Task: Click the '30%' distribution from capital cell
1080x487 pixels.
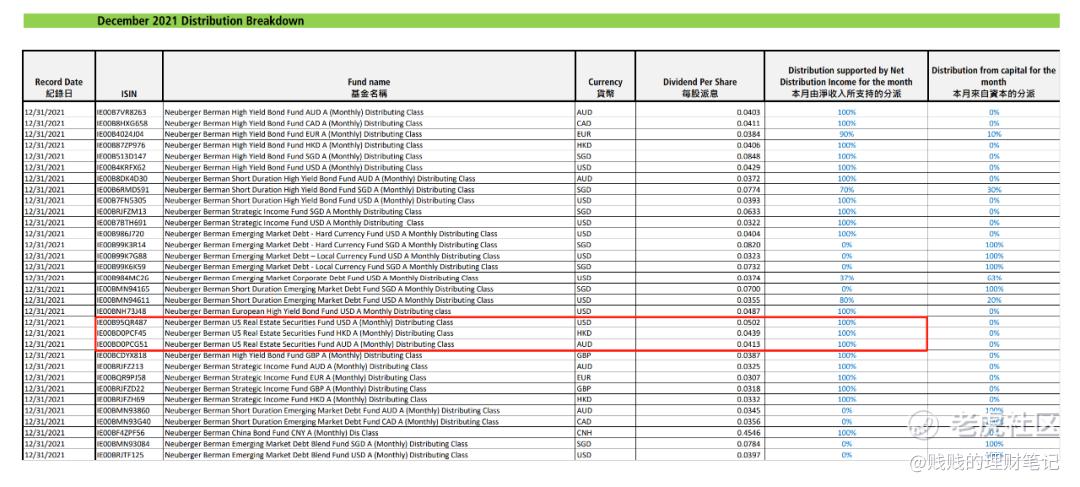Action: [x=994, y=189]
